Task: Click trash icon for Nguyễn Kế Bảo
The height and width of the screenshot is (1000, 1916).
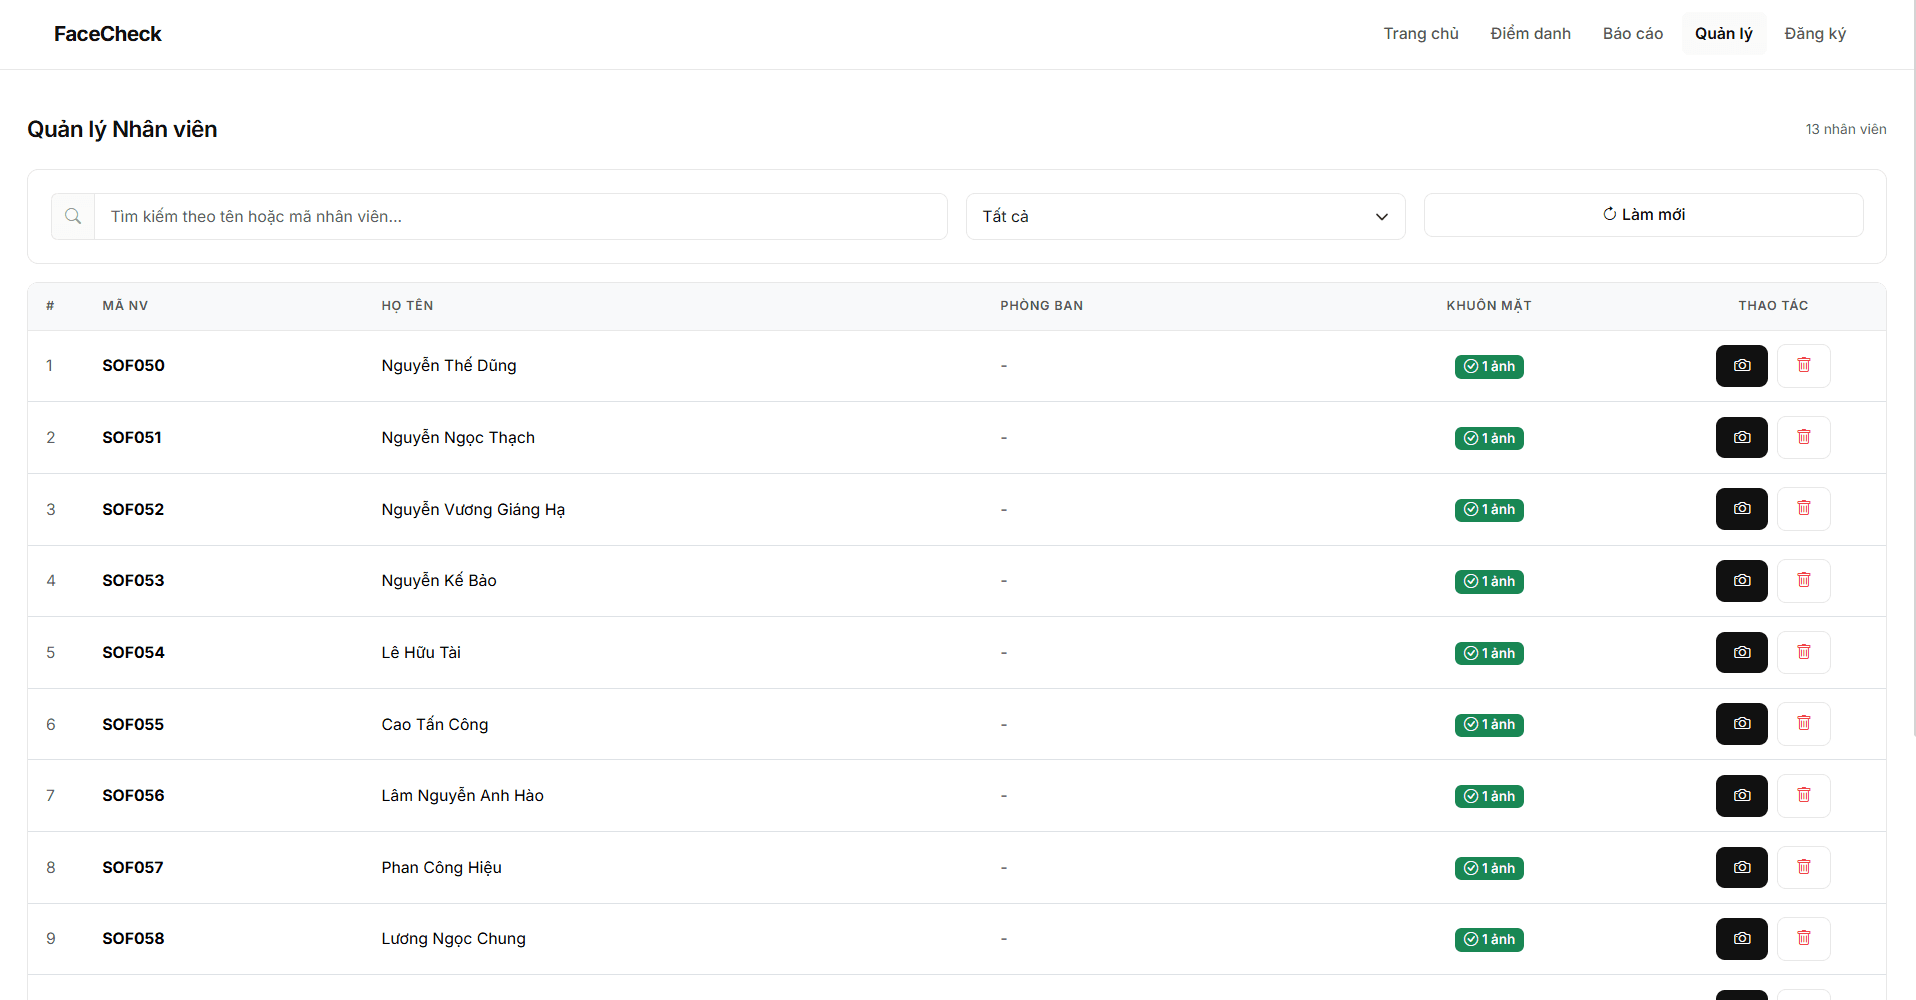Action: pyautogui.click(x=1803, y=581)
